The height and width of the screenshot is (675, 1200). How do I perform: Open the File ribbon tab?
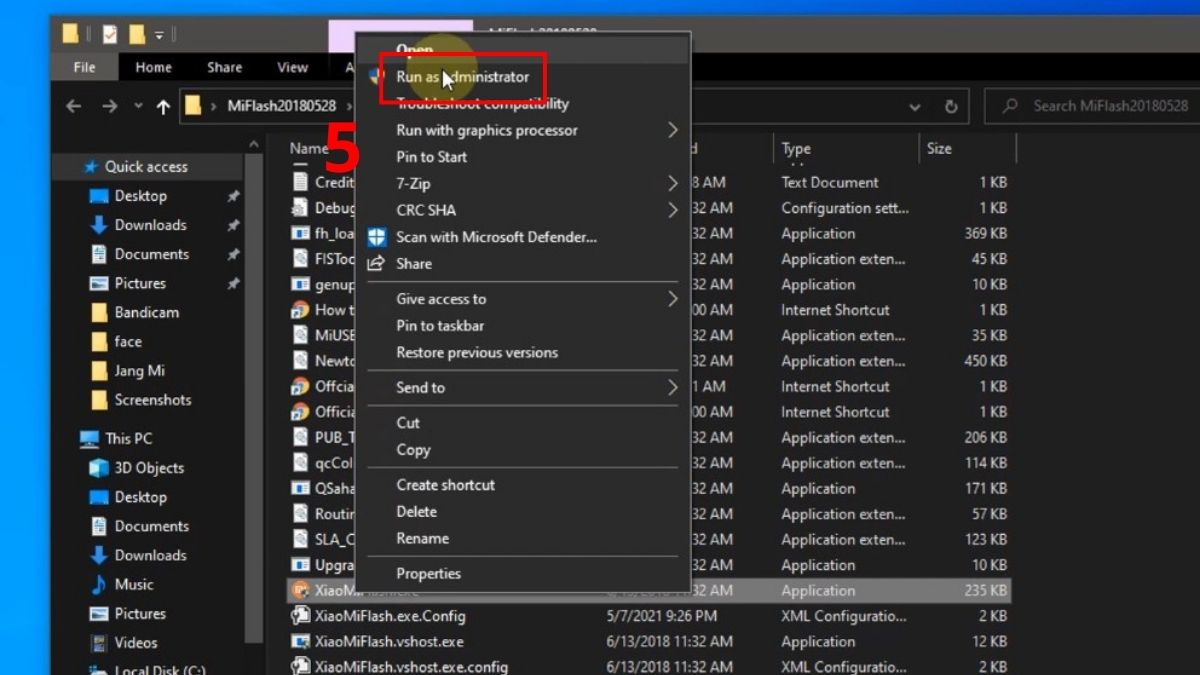point(84,67)
